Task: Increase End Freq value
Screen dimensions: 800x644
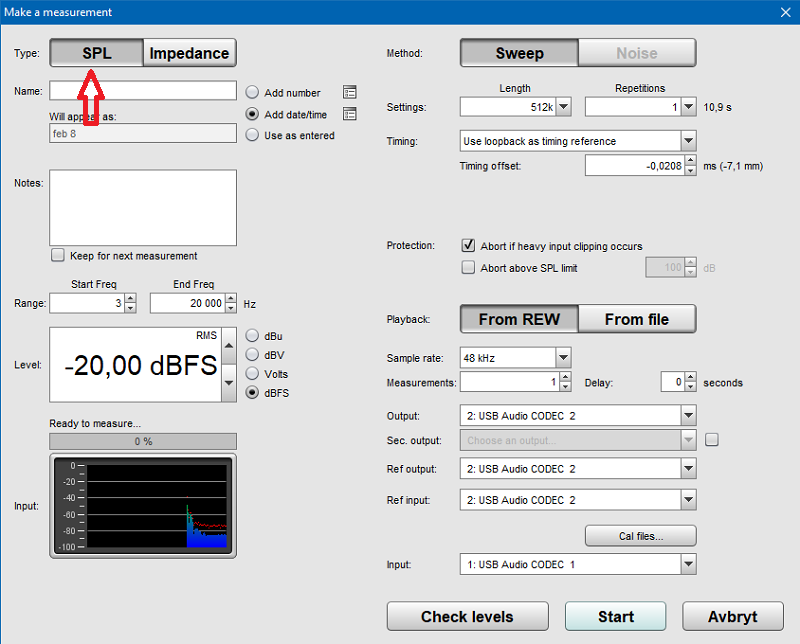Action: 231,299
